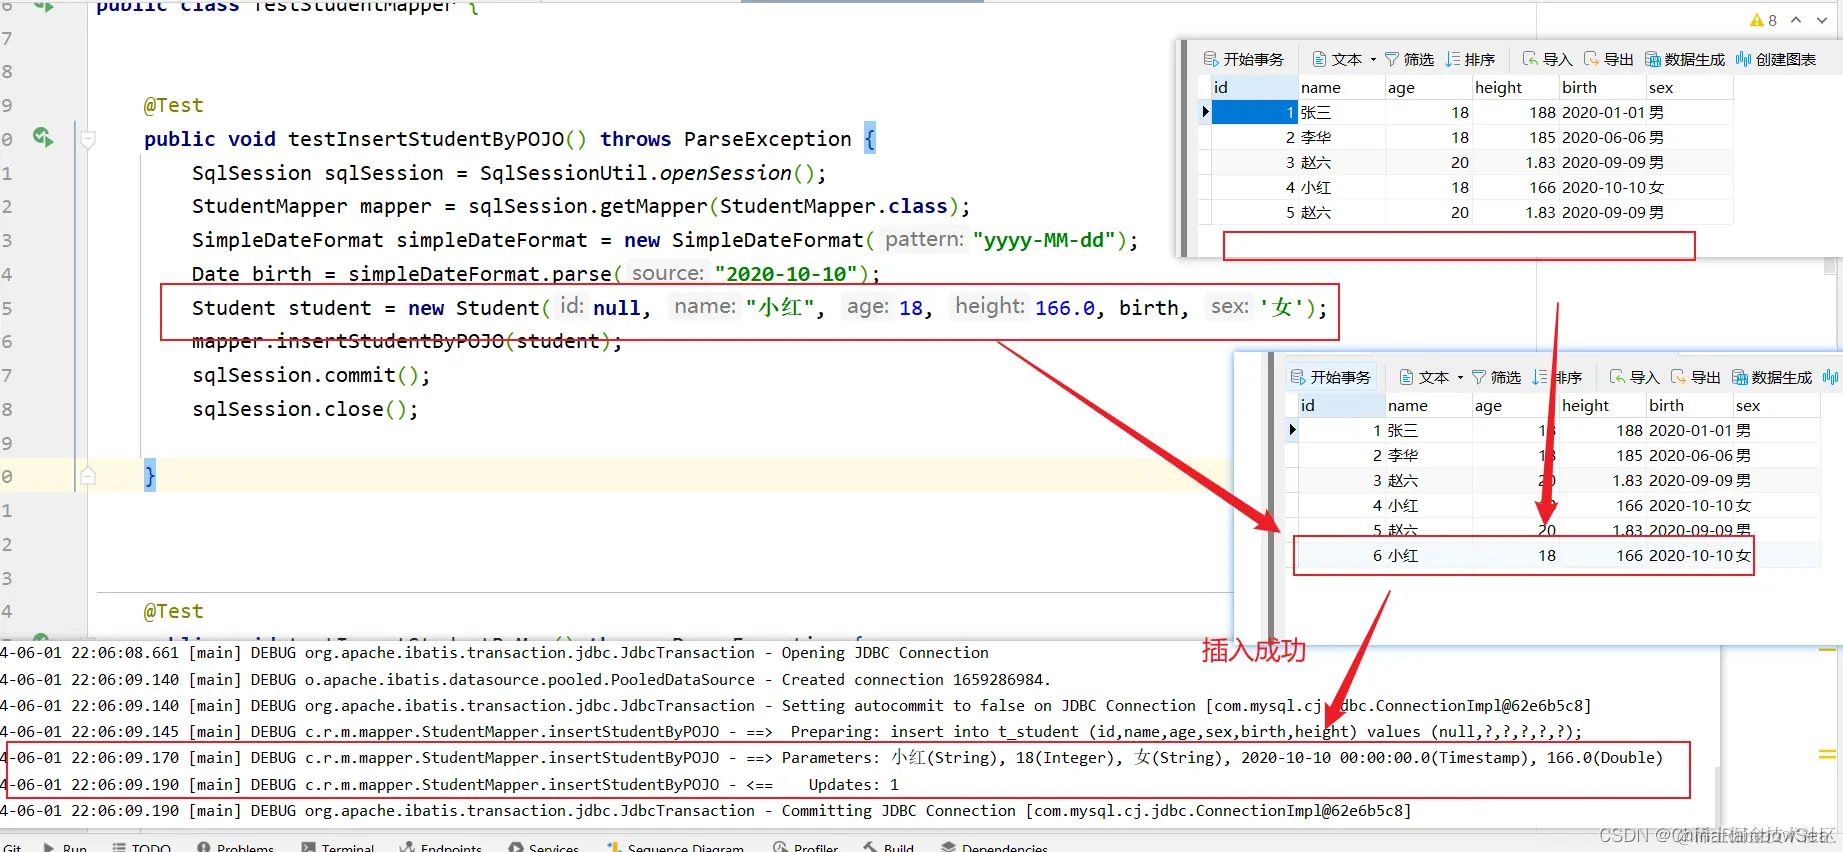This screenshot has width=1843, height=852.
Task: Select the id column header in five-row table
Action: coord(1254,87)
